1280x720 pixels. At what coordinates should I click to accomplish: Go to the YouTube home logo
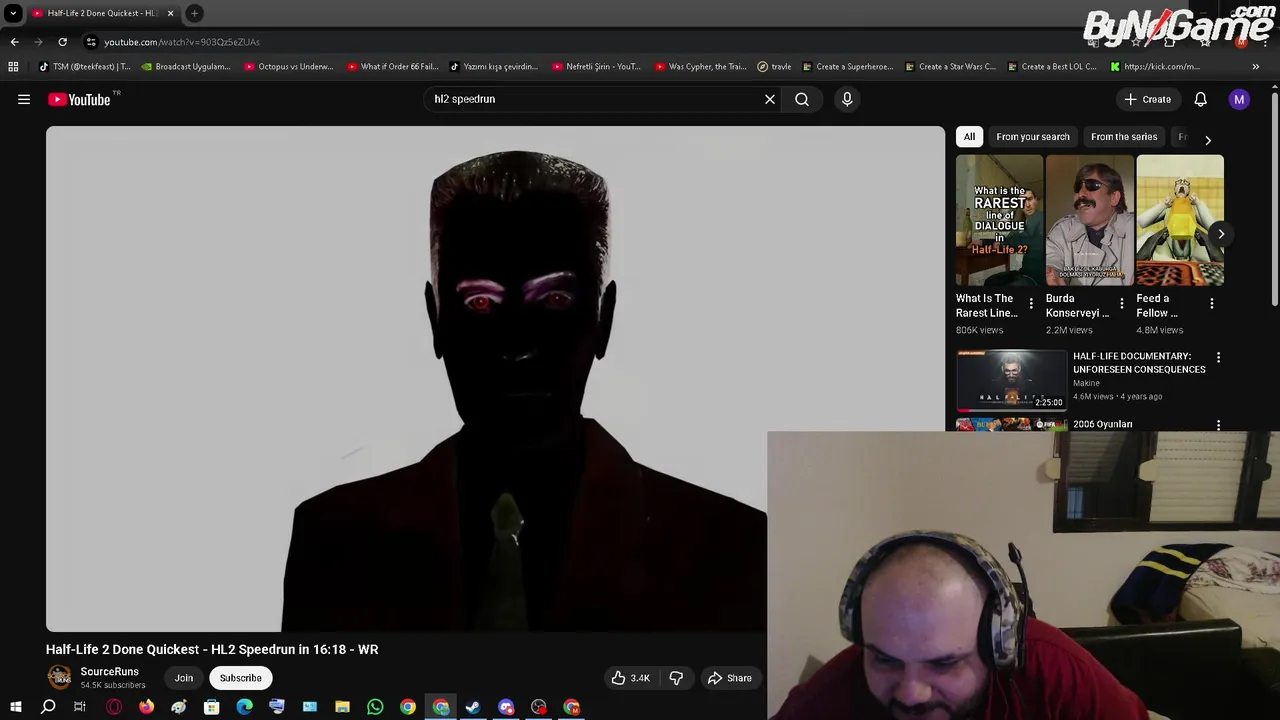pyautogui.click(x=79, y=99)
